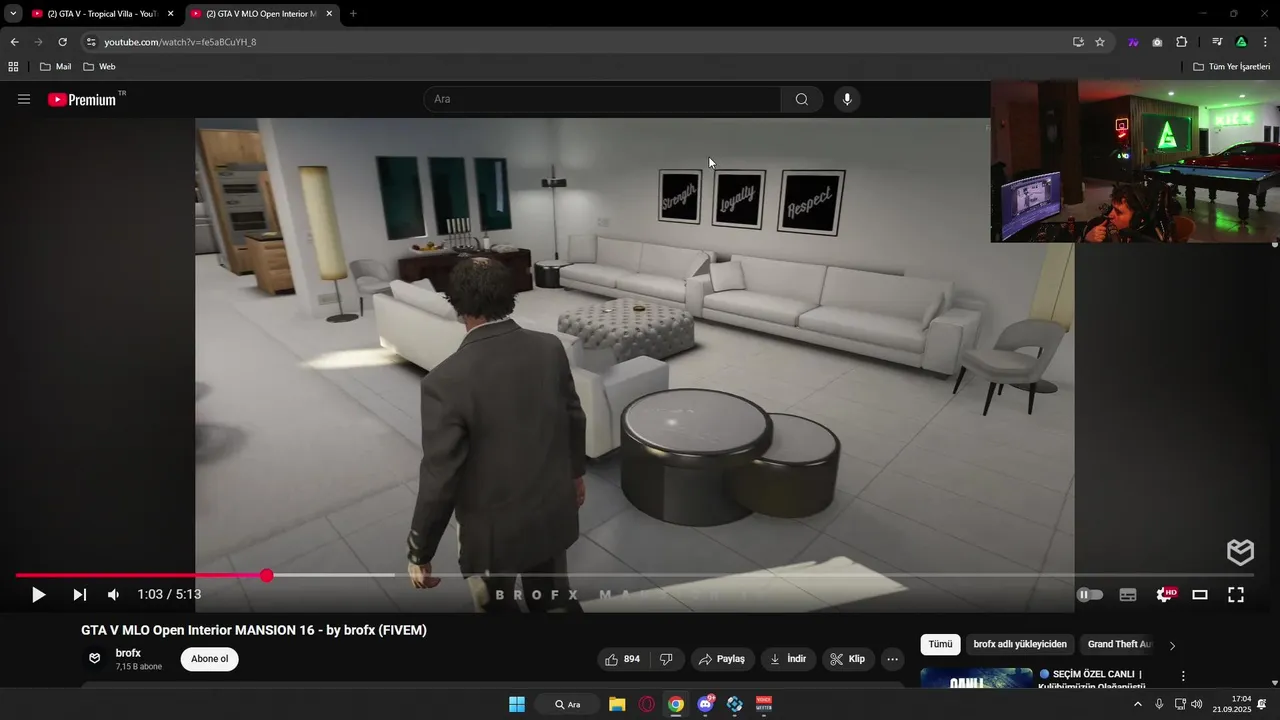The height and width of the screenshot is (720, 1280).
Task: Reload the page
Action: point(62,42)
